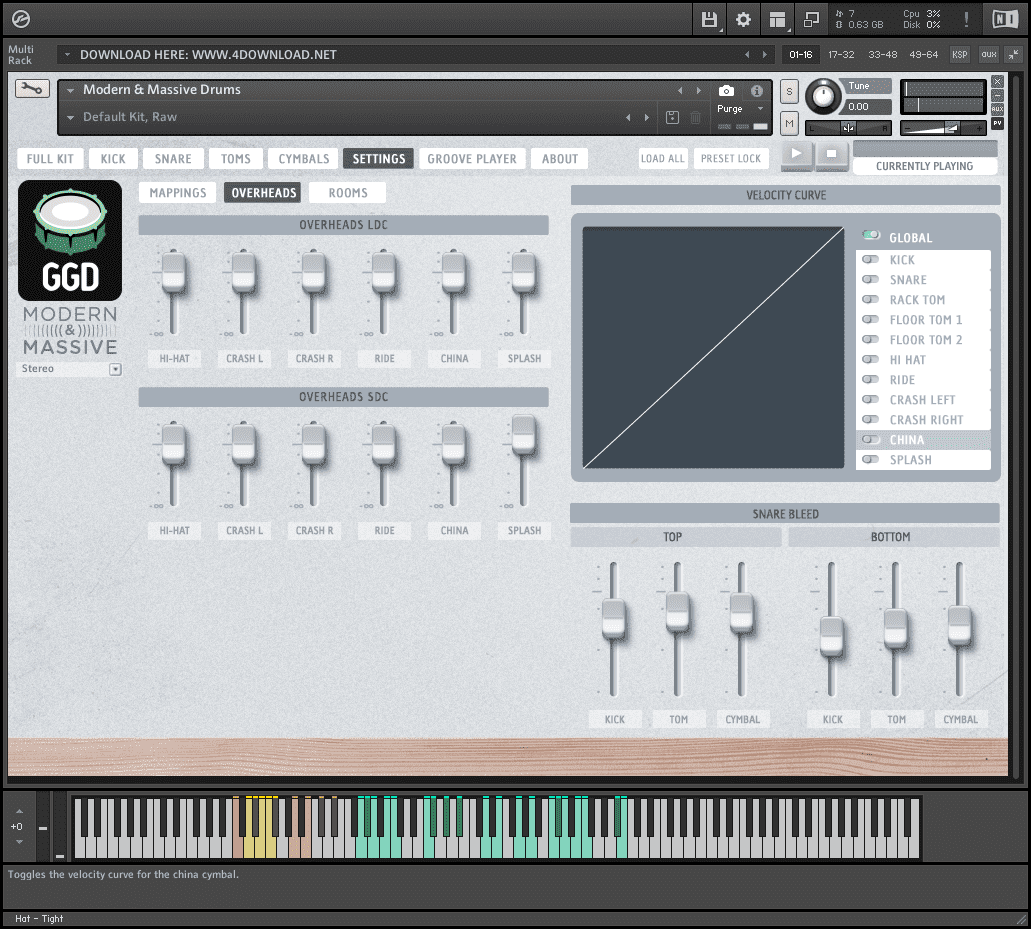Show aux sends with aux button
1031x929 pixels.
(x=988, y=55)
